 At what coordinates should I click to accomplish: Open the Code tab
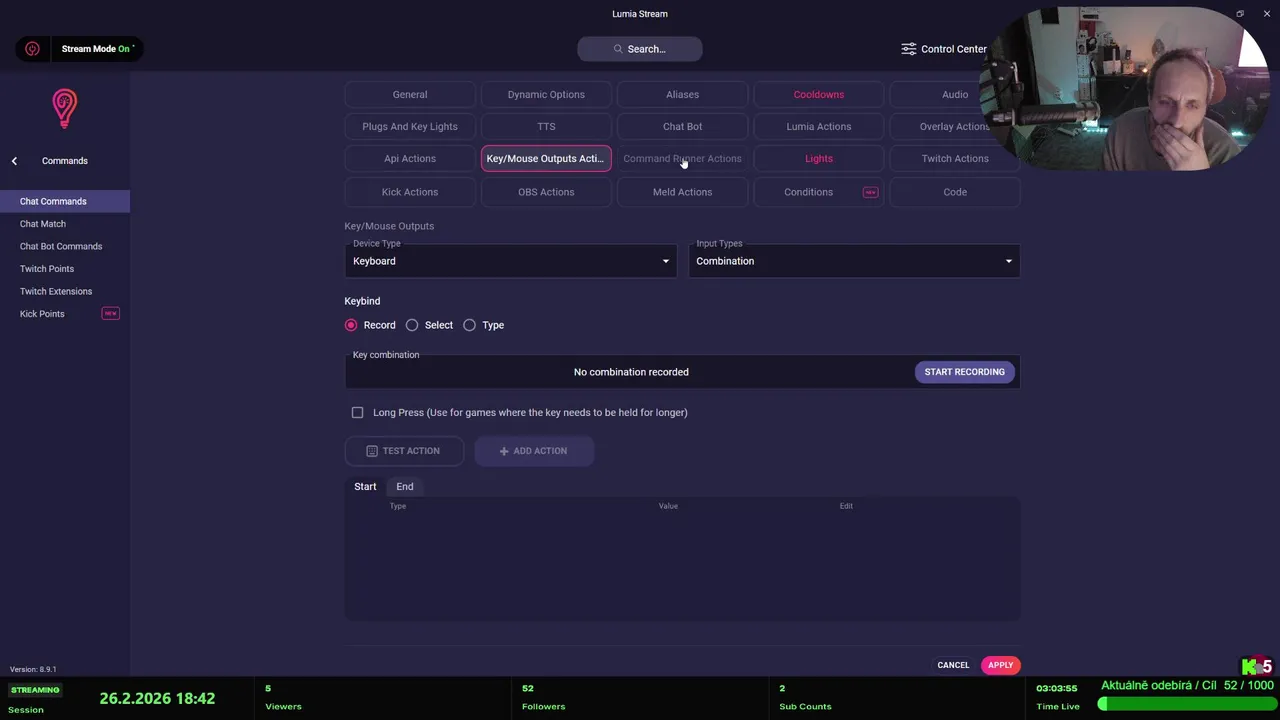tap(955, 192)
